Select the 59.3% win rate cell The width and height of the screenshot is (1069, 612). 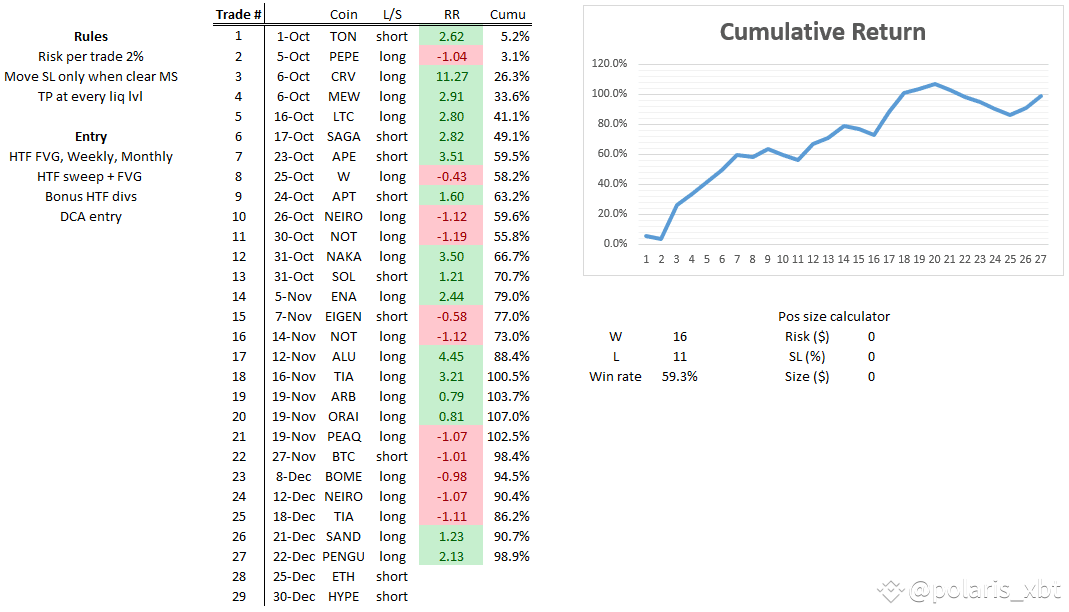(680, 376)
